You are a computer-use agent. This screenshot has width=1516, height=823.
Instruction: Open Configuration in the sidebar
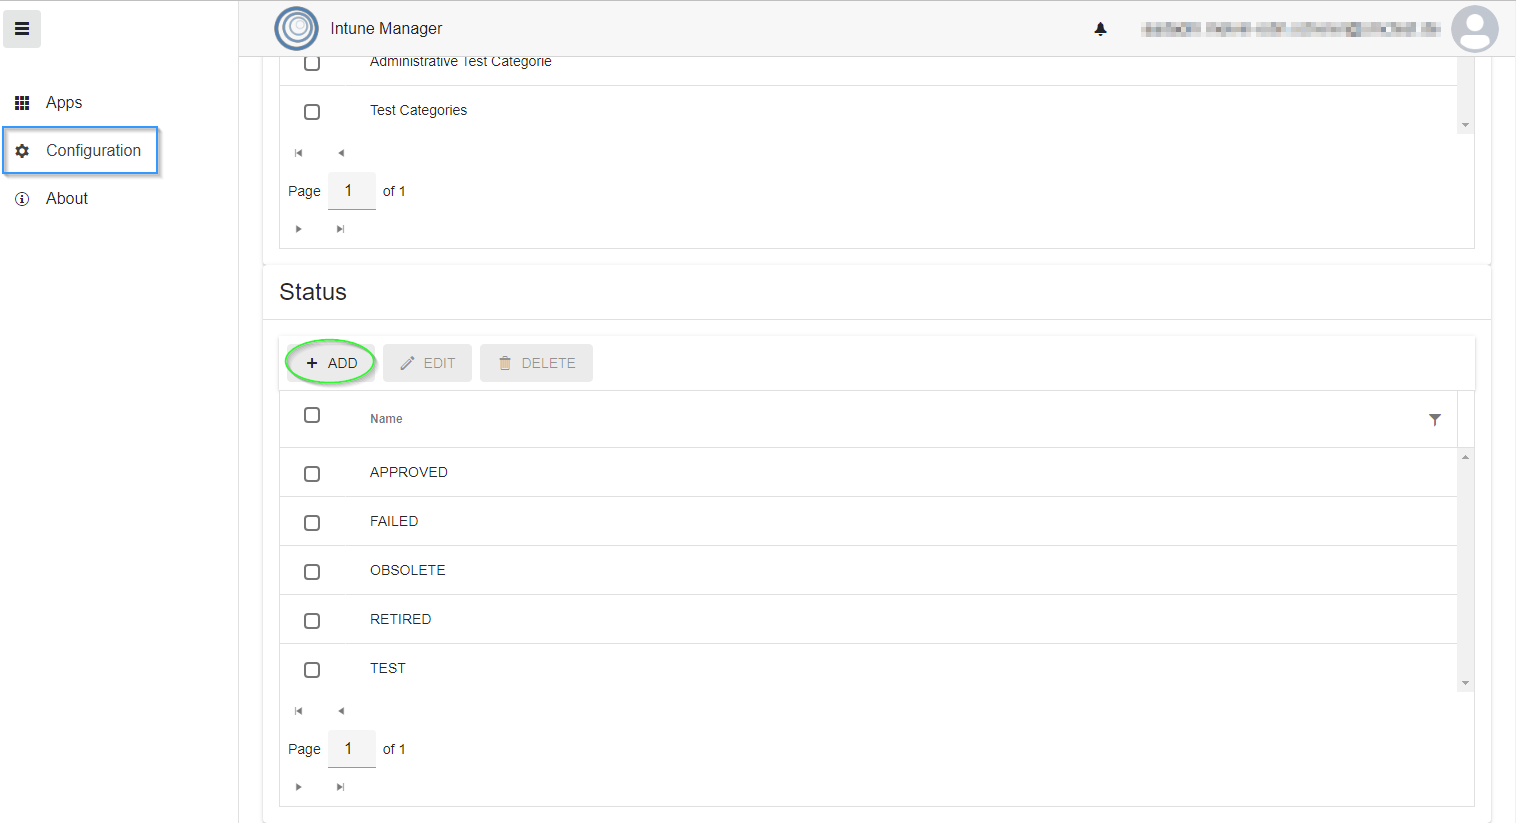tap(80, 151)
